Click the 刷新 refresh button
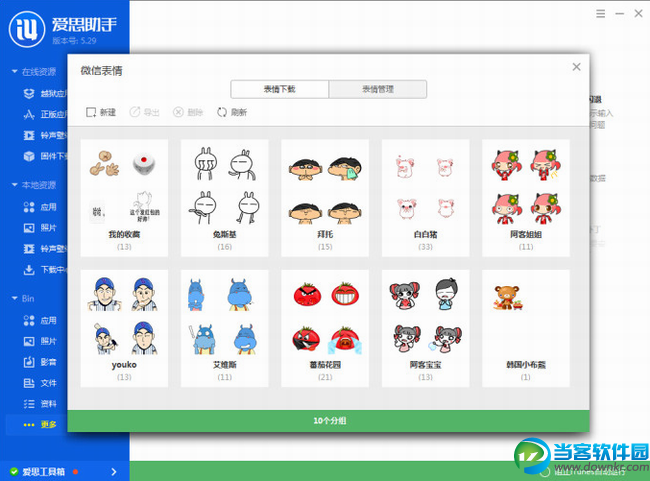 click(232, 112)
